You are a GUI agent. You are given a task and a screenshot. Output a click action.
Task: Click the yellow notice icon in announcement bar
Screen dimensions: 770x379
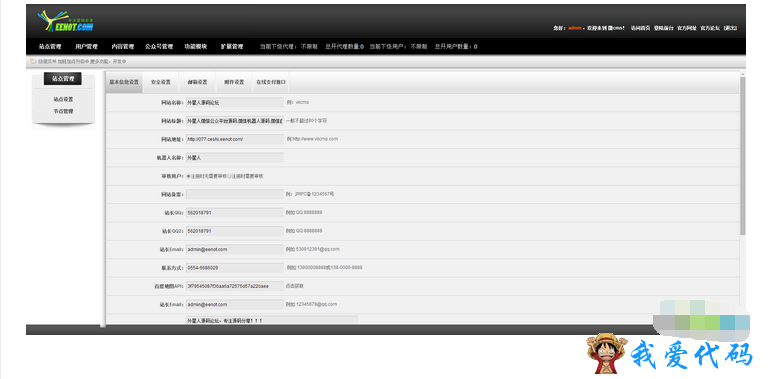tap(33, 61)
